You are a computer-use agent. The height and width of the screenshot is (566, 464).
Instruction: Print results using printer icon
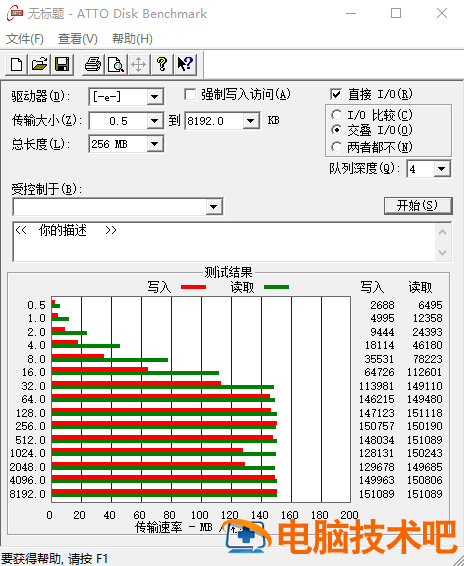[93, 65]
